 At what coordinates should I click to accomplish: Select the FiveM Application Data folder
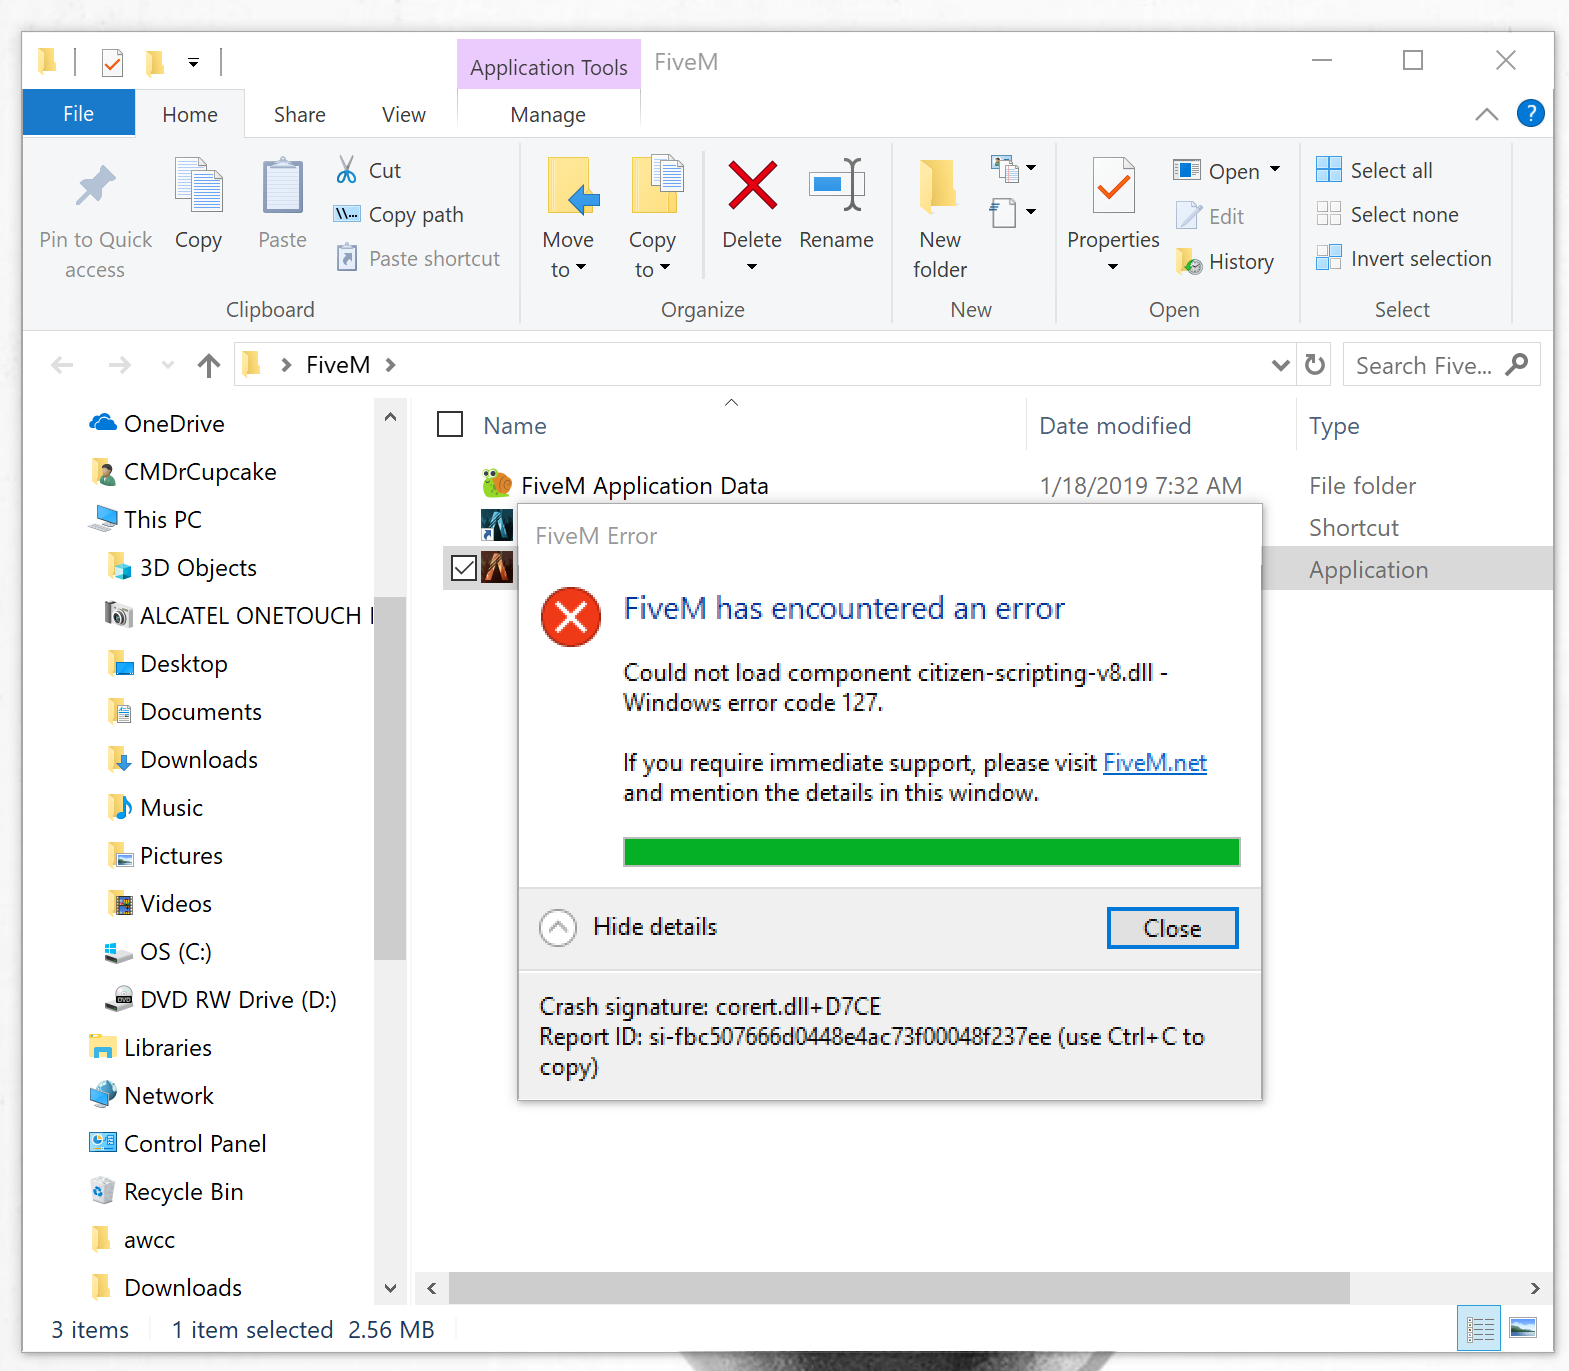644,485
